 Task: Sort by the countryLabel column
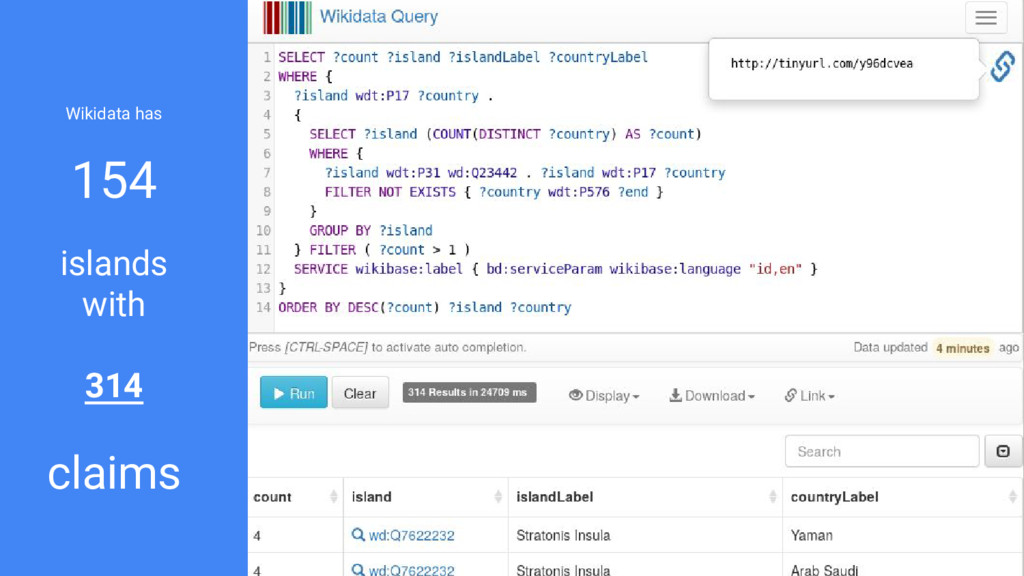coord(903,497)
